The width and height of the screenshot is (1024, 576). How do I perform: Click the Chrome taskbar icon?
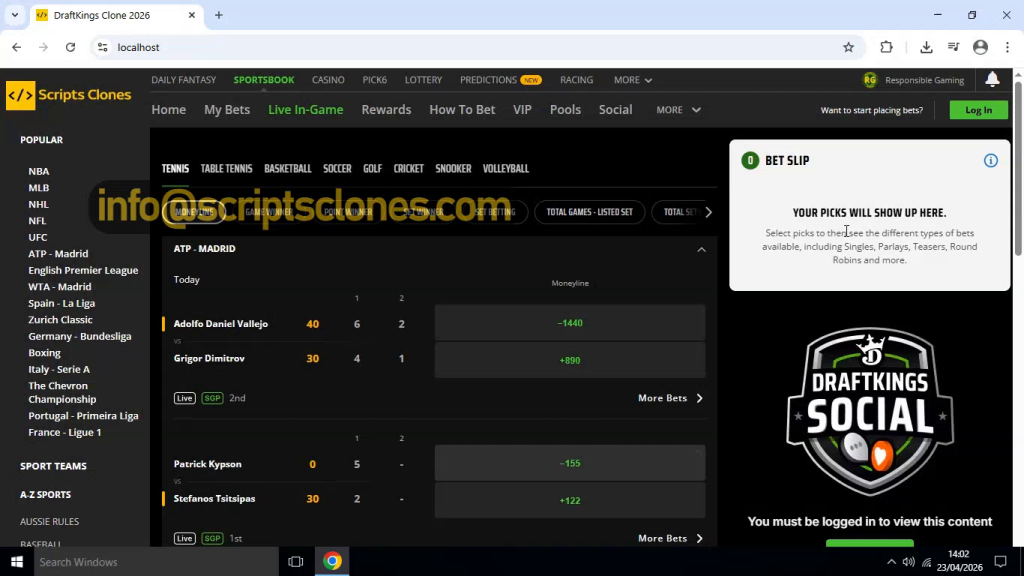coord(332,562)
